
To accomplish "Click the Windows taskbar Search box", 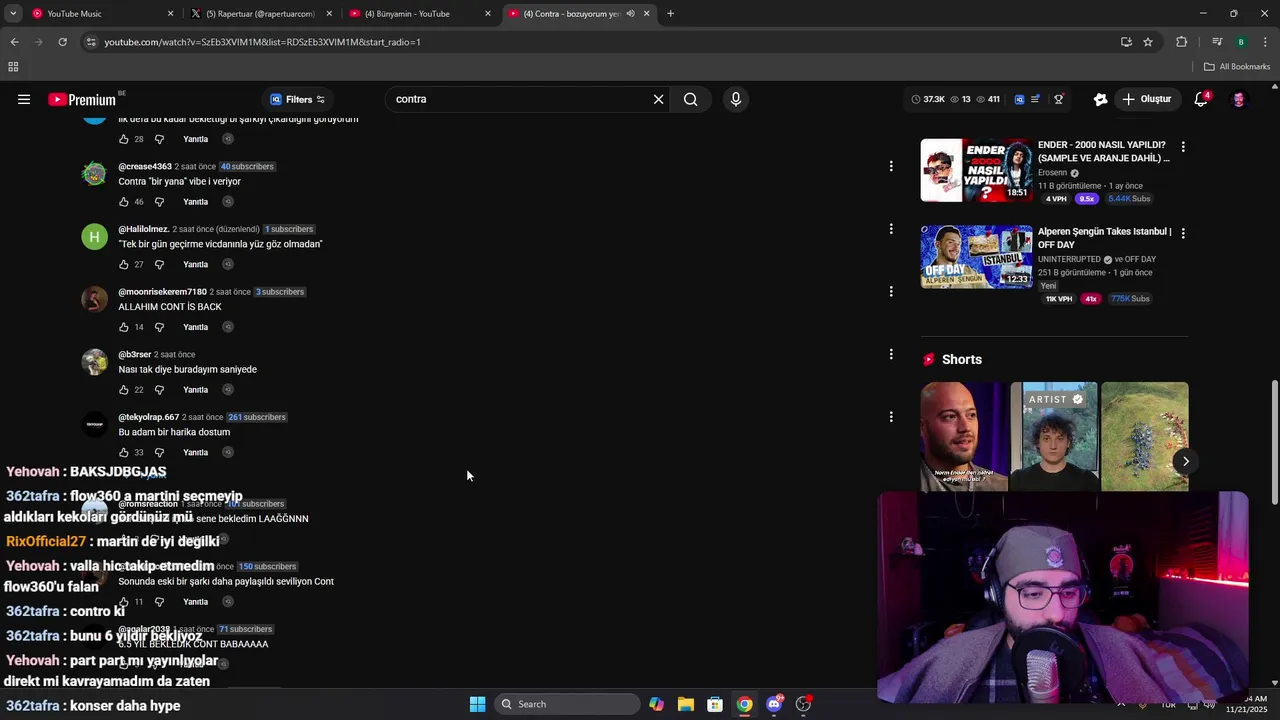I will click(568, 704).
